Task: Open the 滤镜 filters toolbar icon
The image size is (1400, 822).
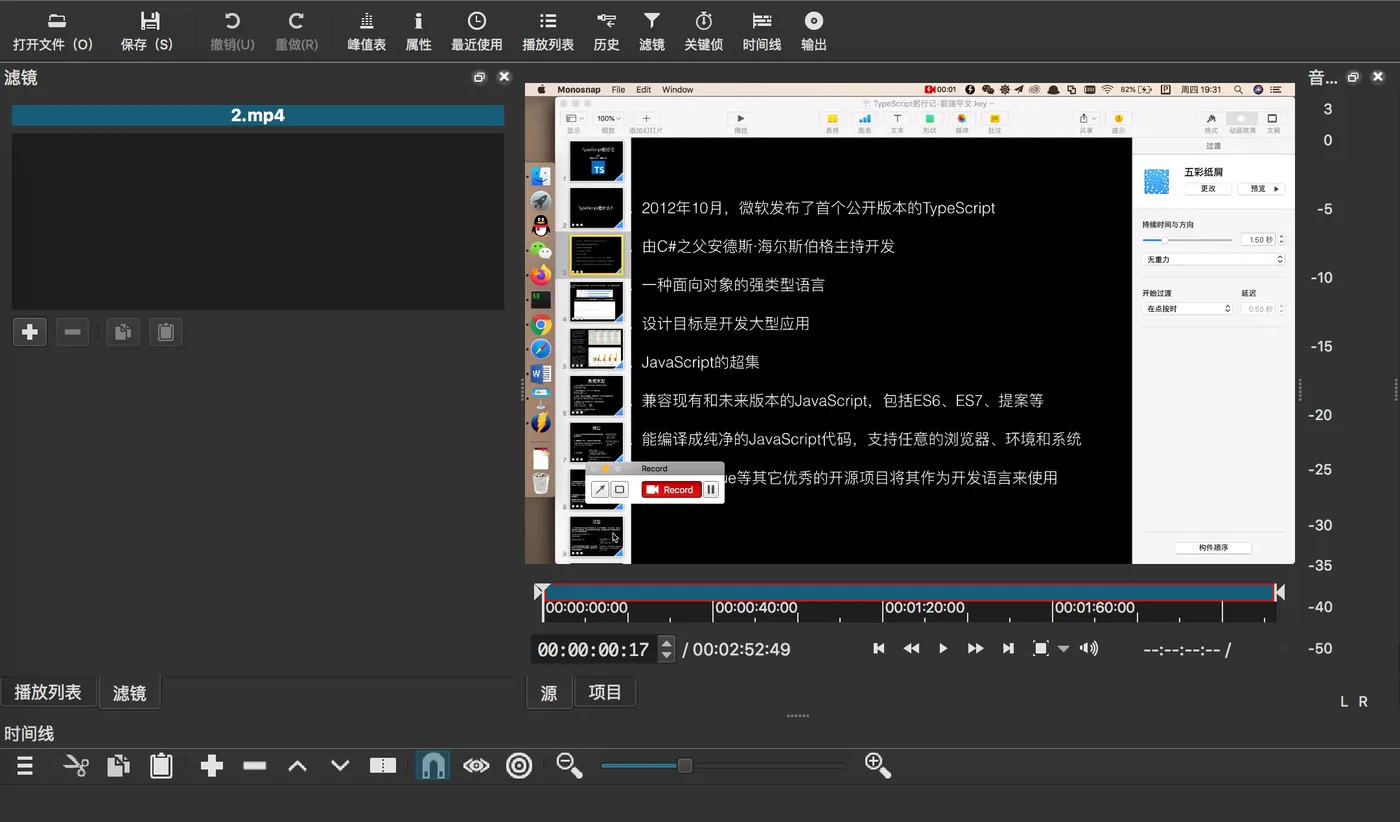Action: [652, 32]
